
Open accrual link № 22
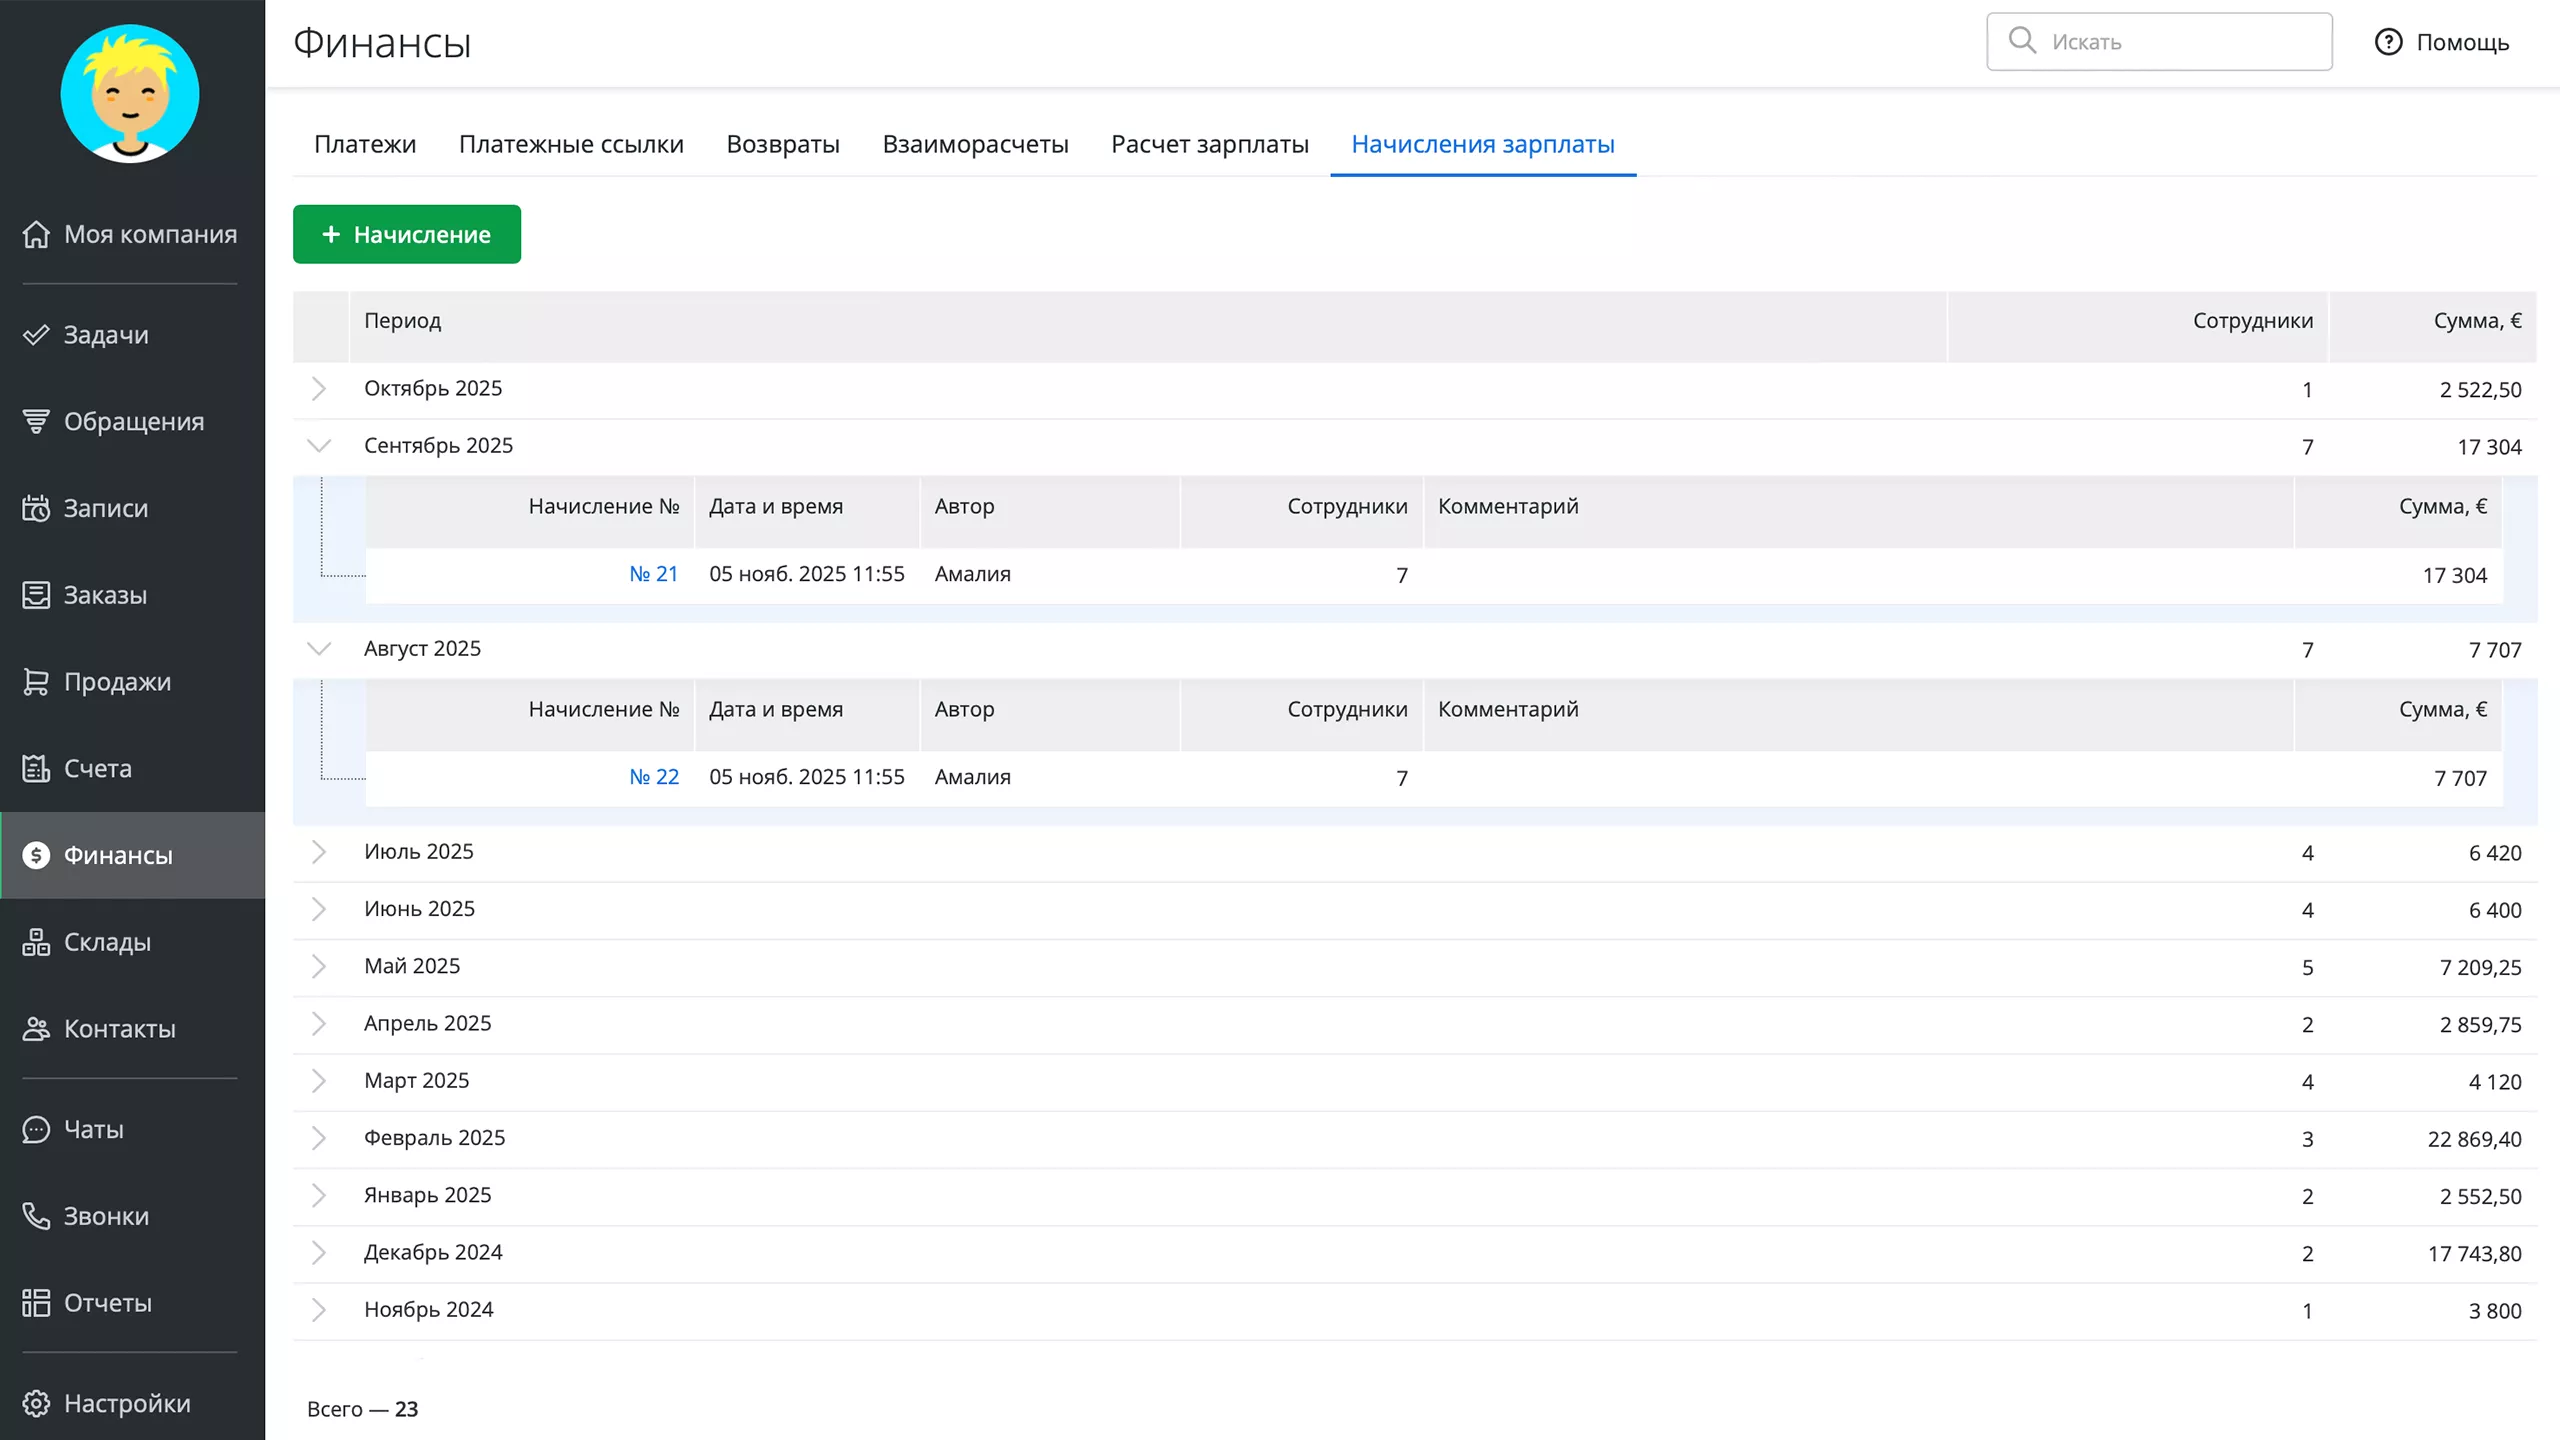(653, 777)
